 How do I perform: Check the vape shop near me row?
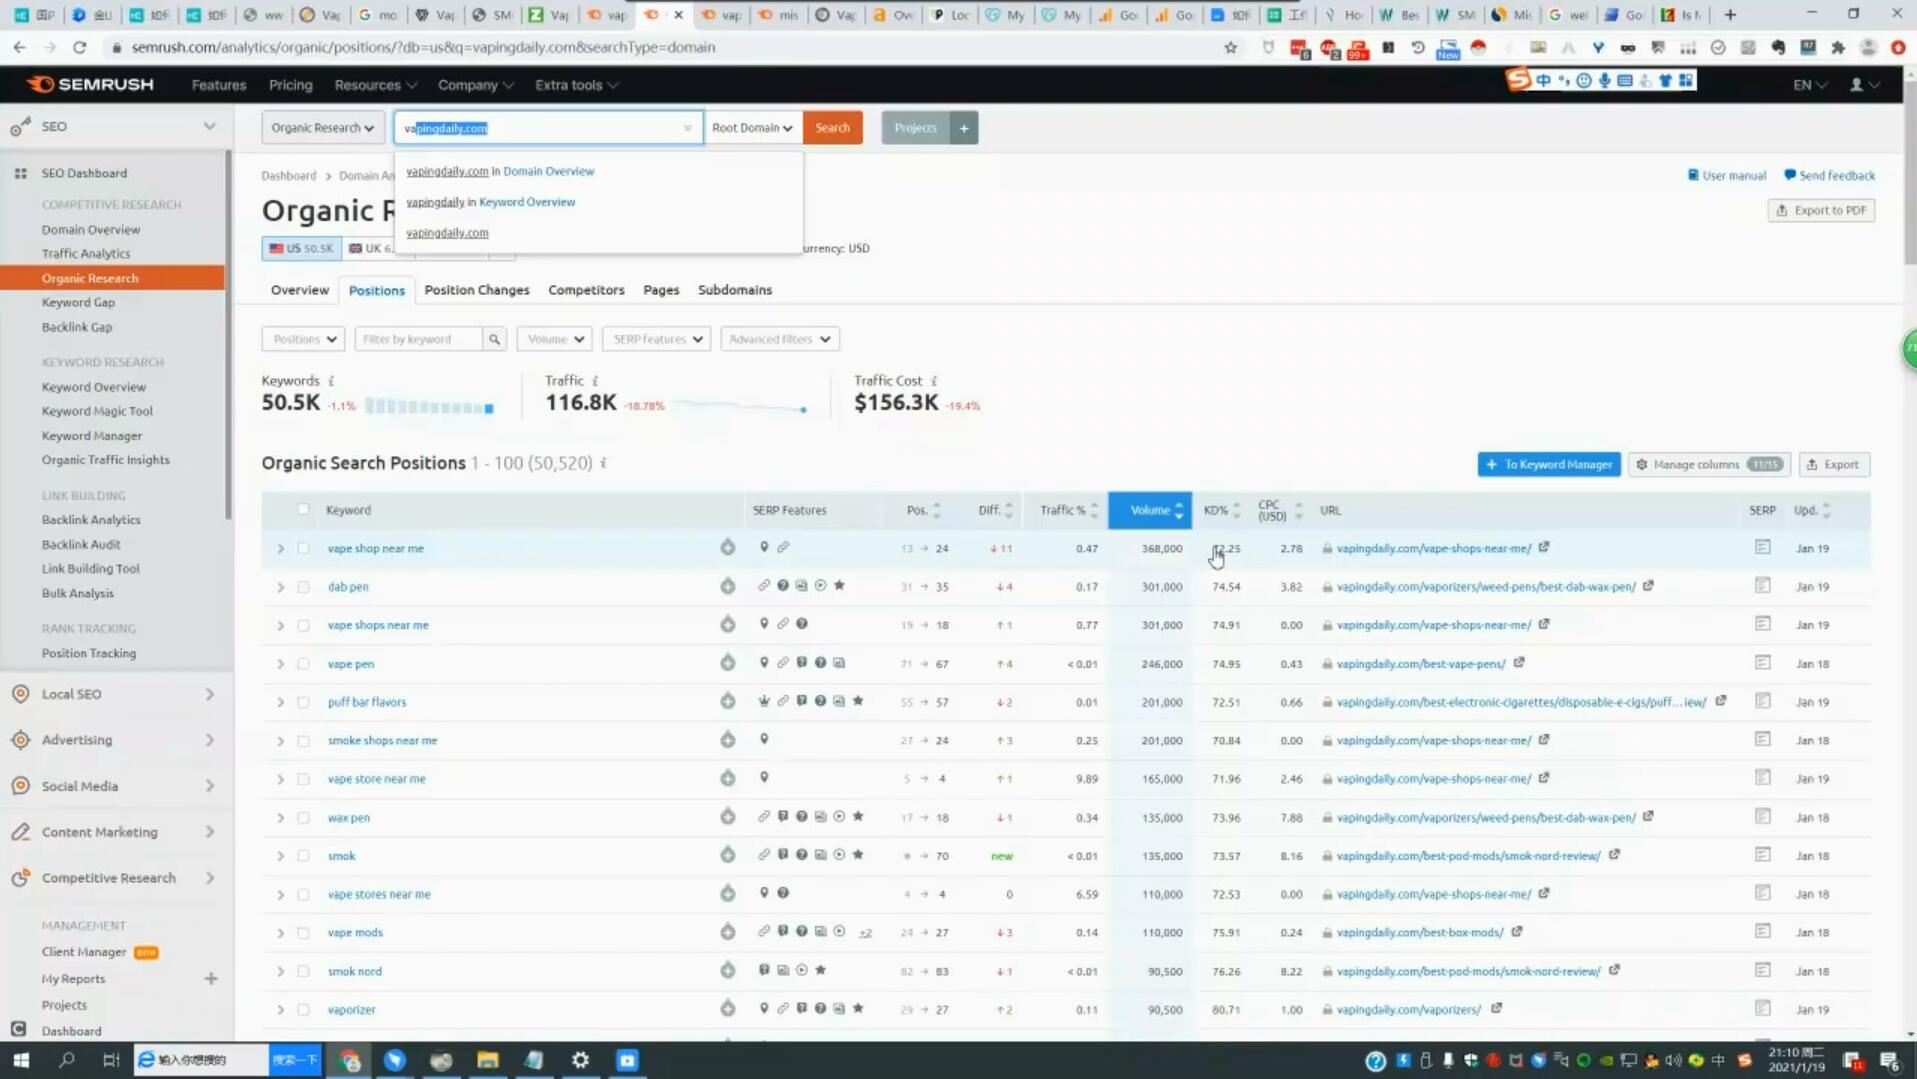pyautogui.click(x=303, y=548)
